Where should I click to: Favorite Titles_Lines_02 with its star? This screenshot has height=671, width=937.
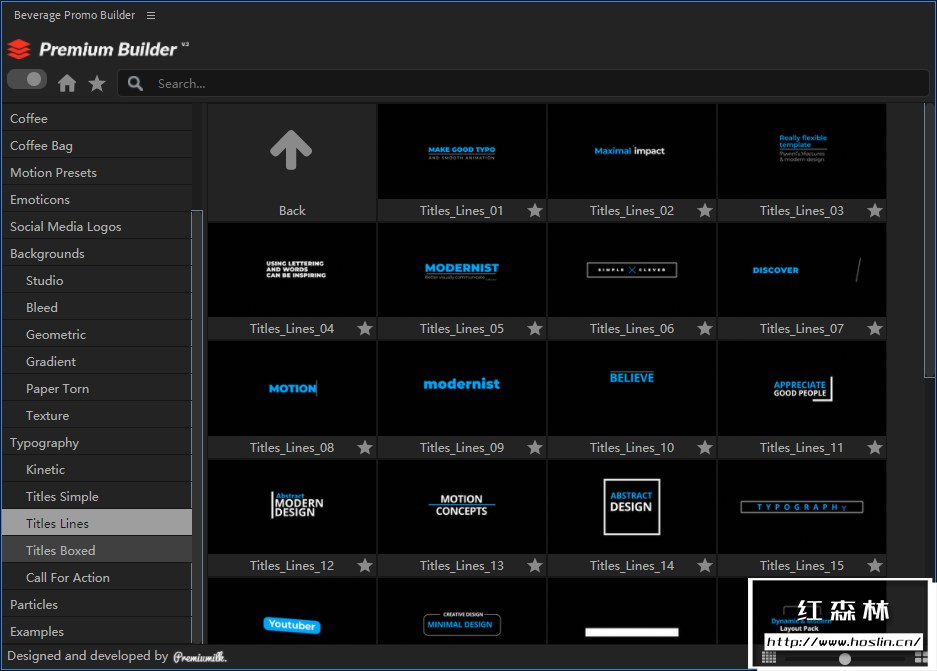(705, 210)
